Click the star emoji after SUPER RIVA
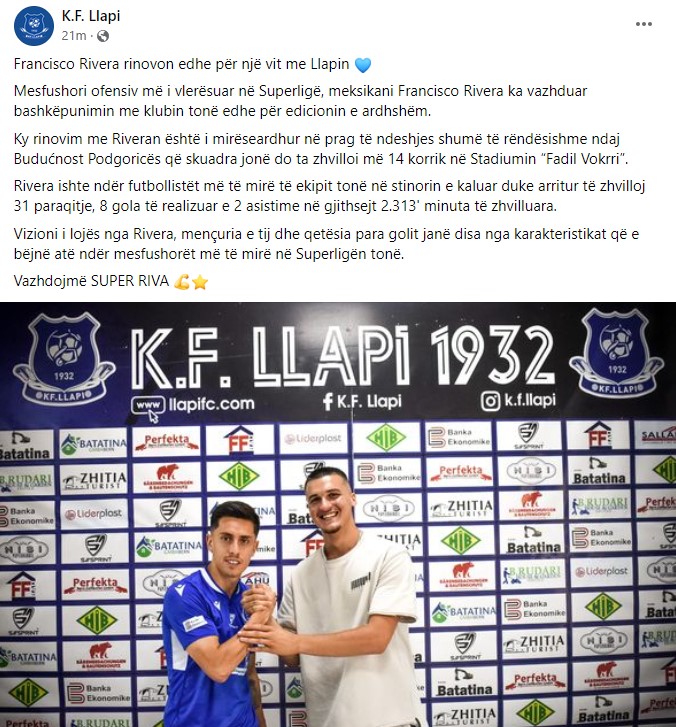 pos(200,282)
